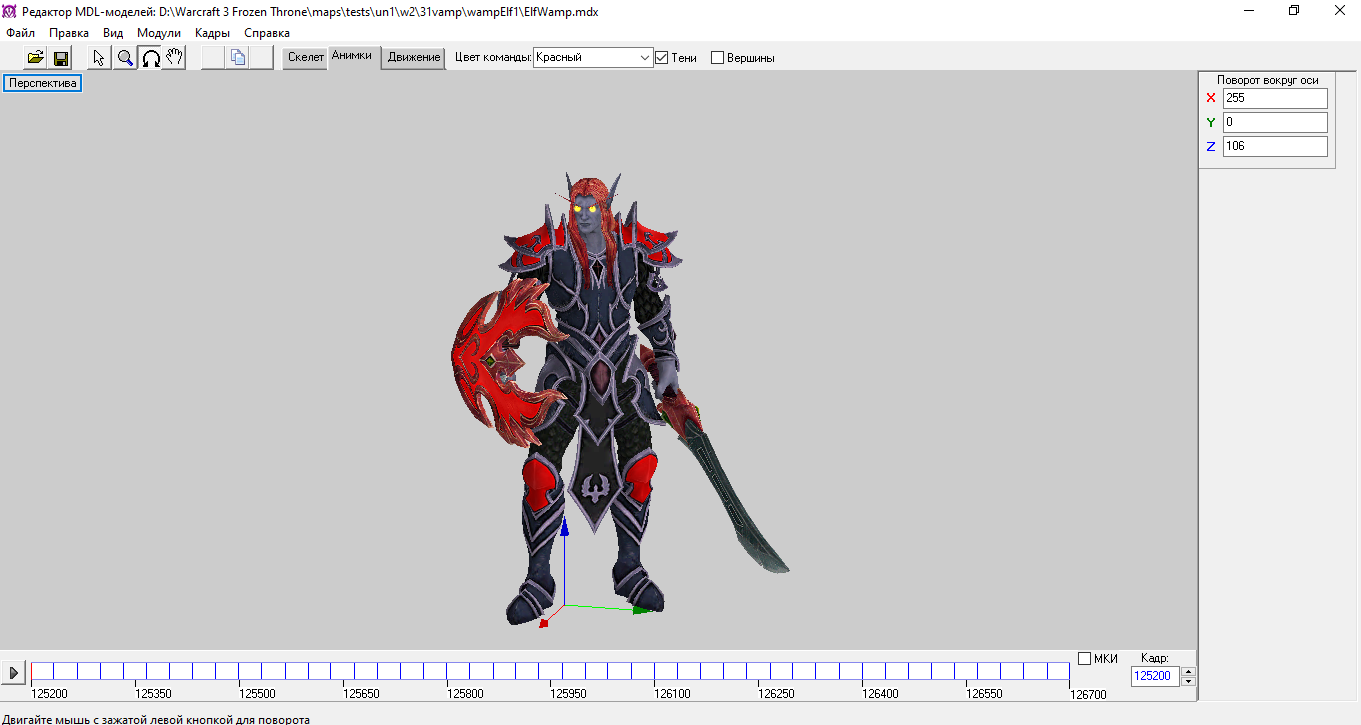Select the hand pan tool

[x=175, y=58]
